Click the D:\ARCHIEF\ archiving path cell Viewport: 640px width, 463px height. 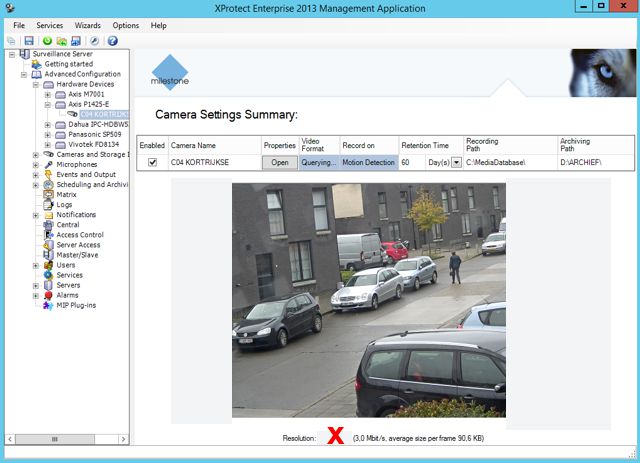tap(596, 162)
